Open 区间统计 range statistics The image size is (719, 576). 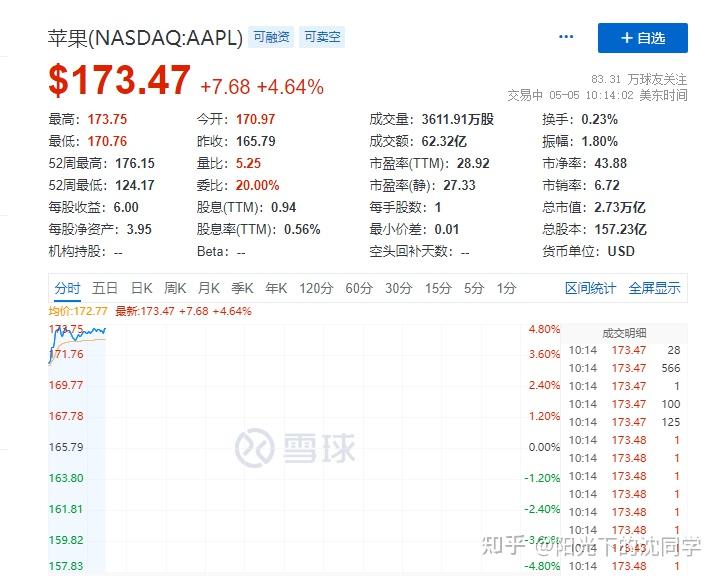tap(590, 288)
